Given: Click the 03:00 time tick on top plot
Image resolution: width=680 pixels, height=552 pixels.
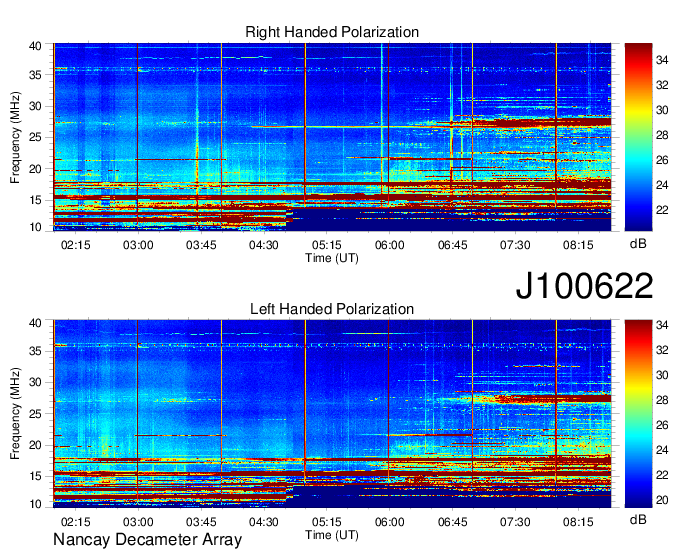Looking at the screenshot, I should (x=138, y=245).
